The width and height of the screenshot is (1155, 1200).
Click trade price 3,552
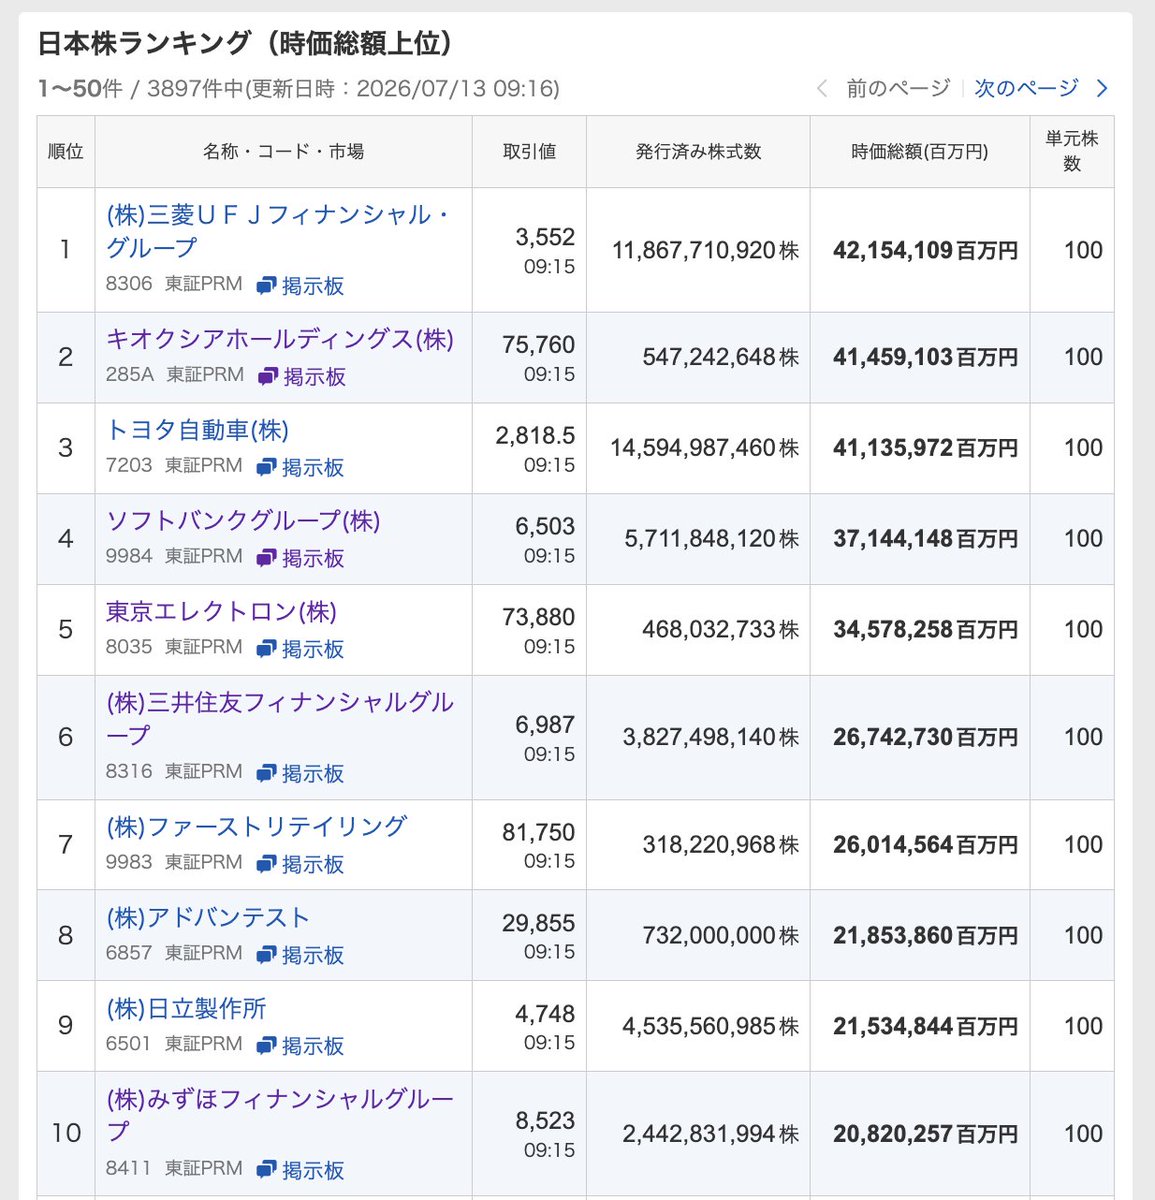[x=545, y=237]
